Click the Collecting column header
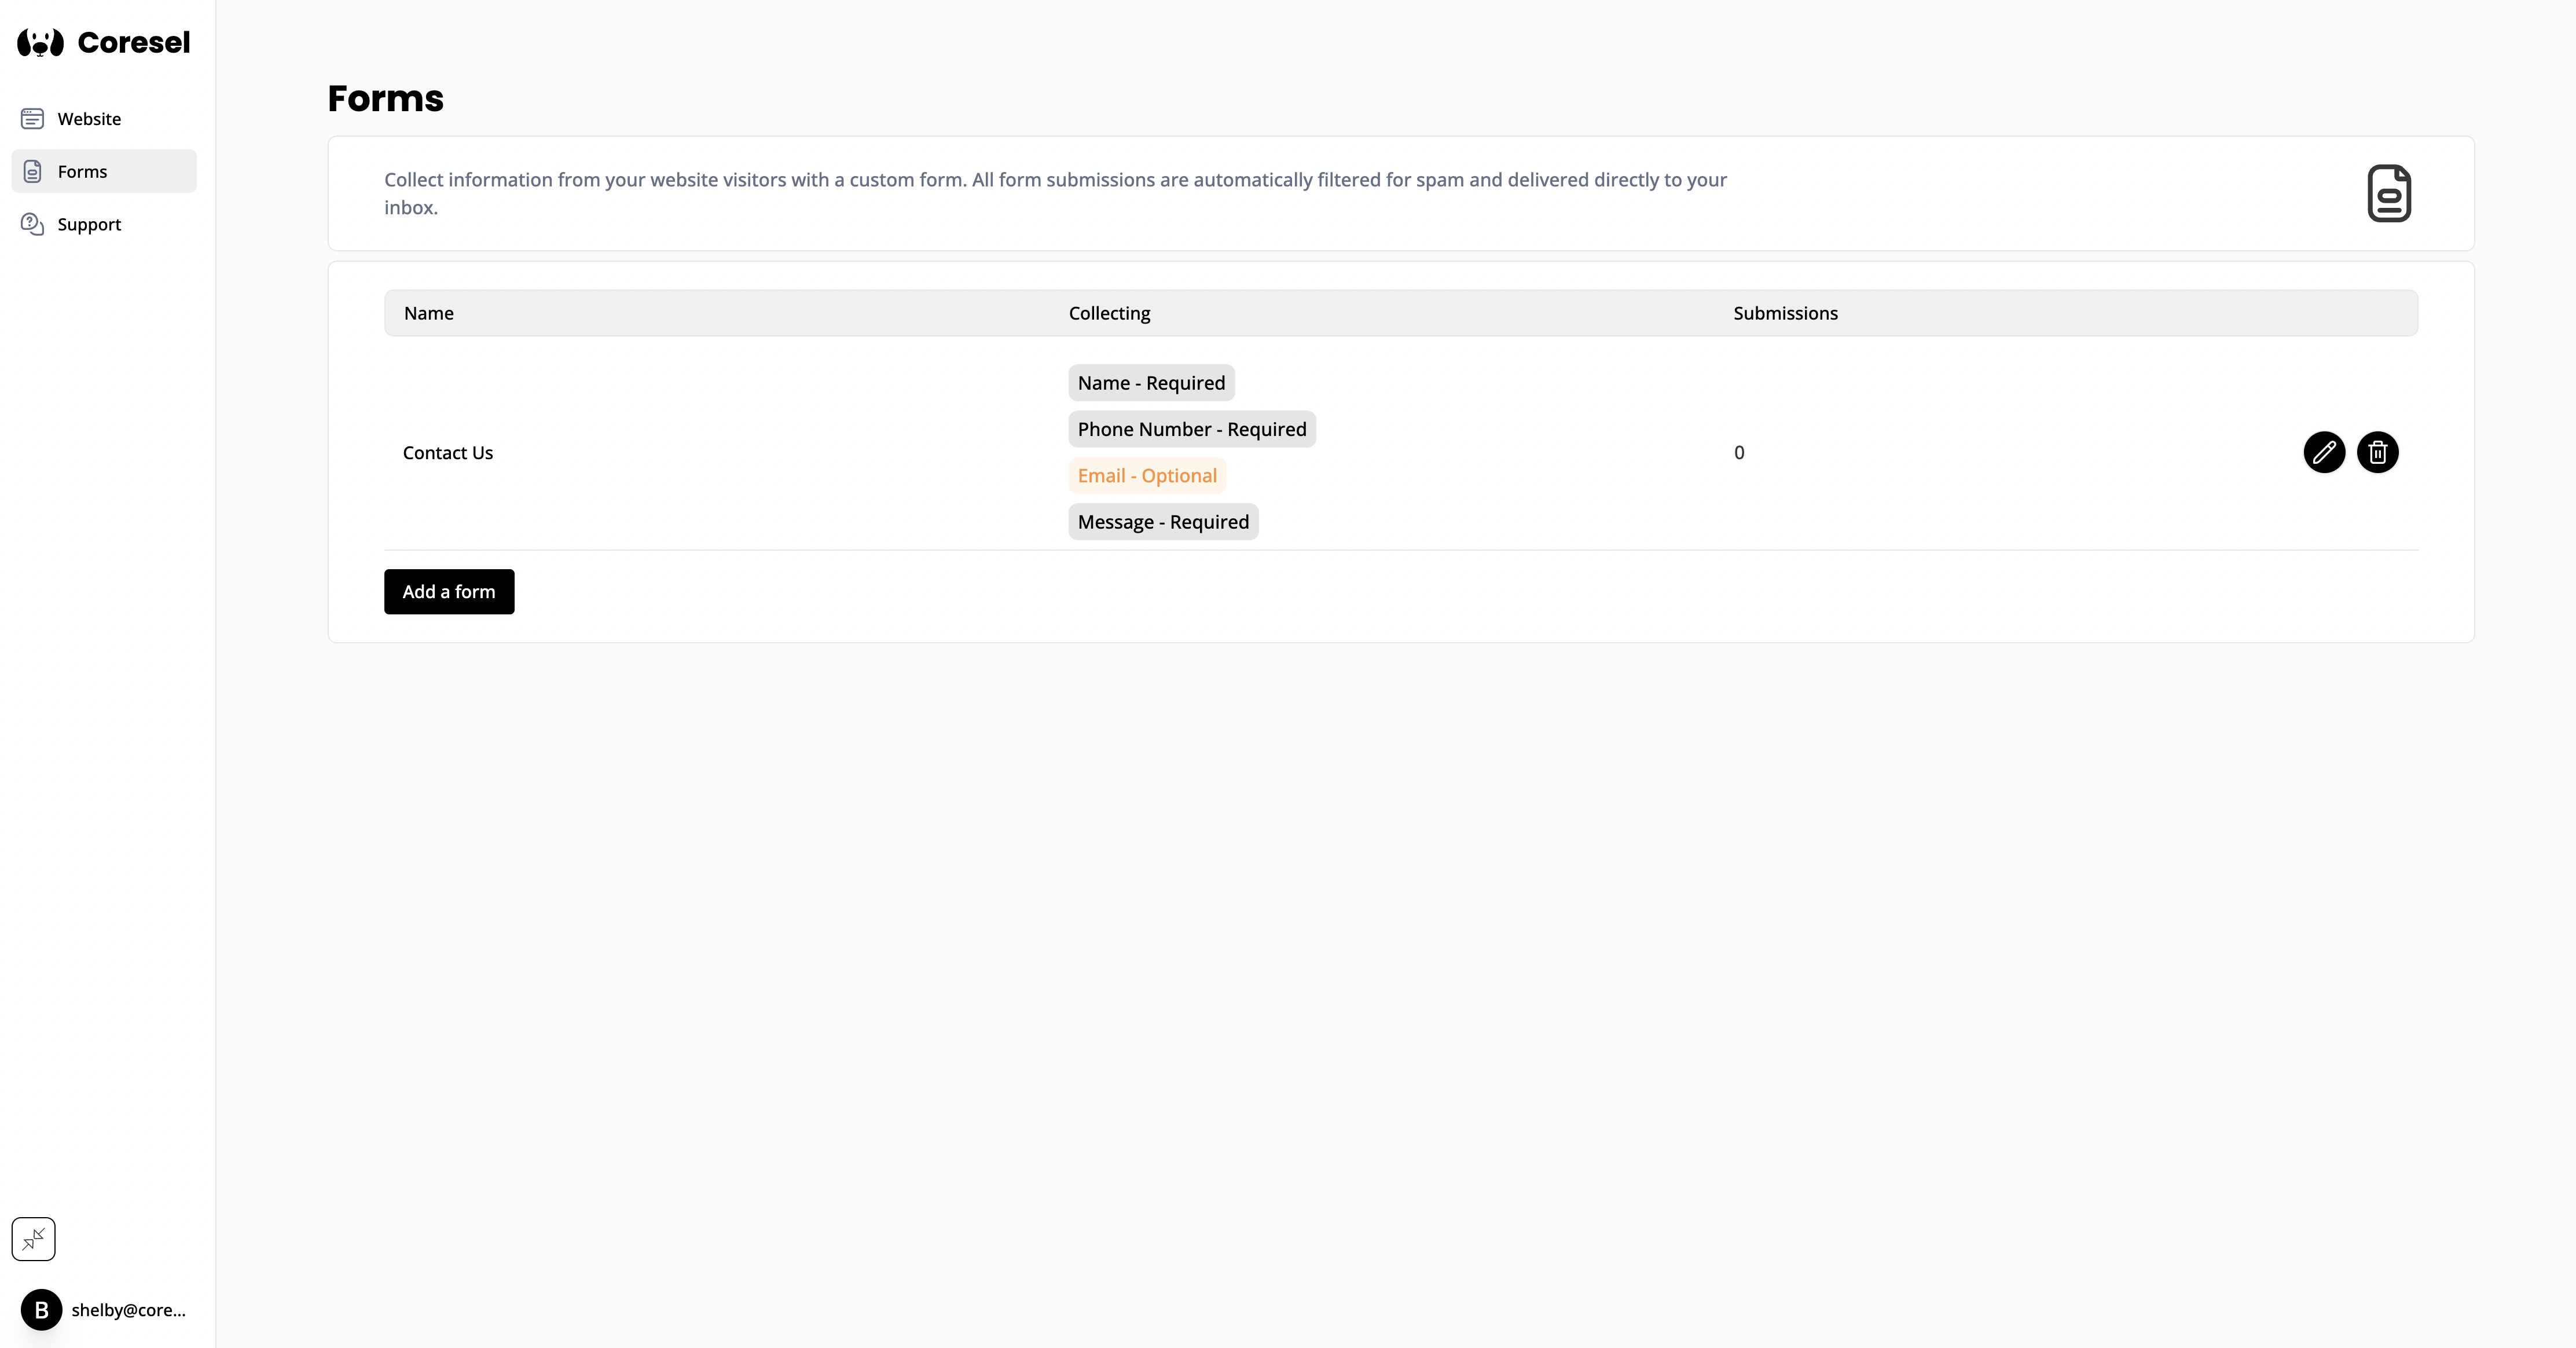 pyautogui.click(x=1109, y=313)
